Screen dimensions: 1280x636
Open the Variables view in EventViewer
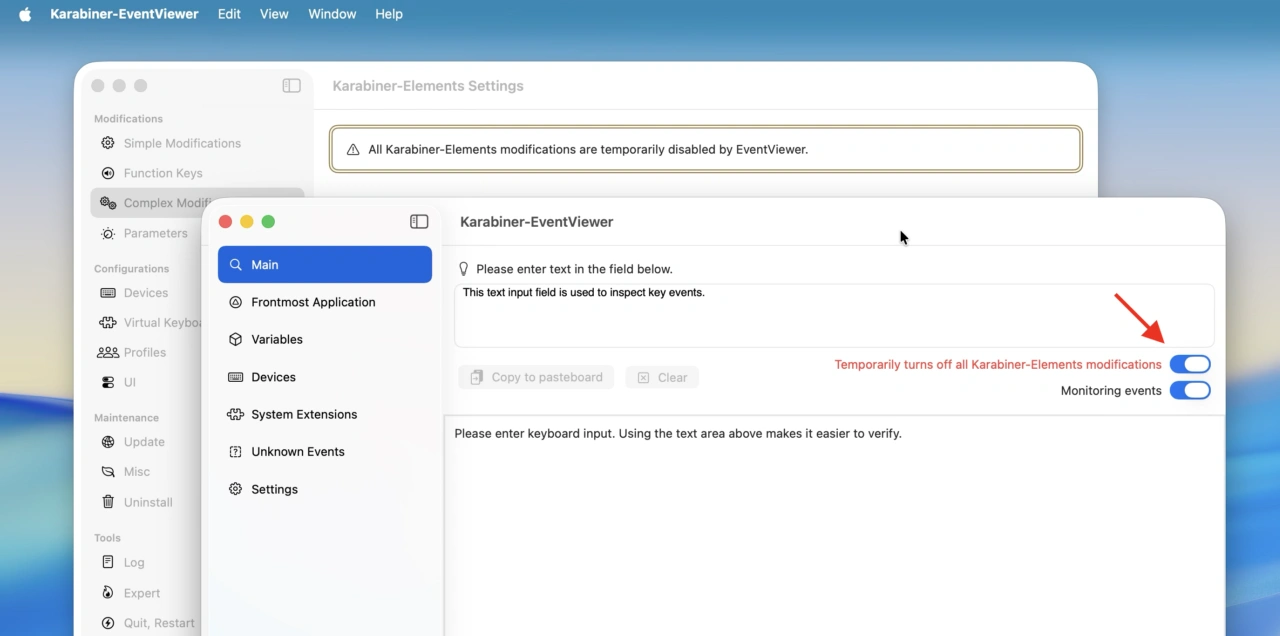pyautogui.click(x=275, y=339)
